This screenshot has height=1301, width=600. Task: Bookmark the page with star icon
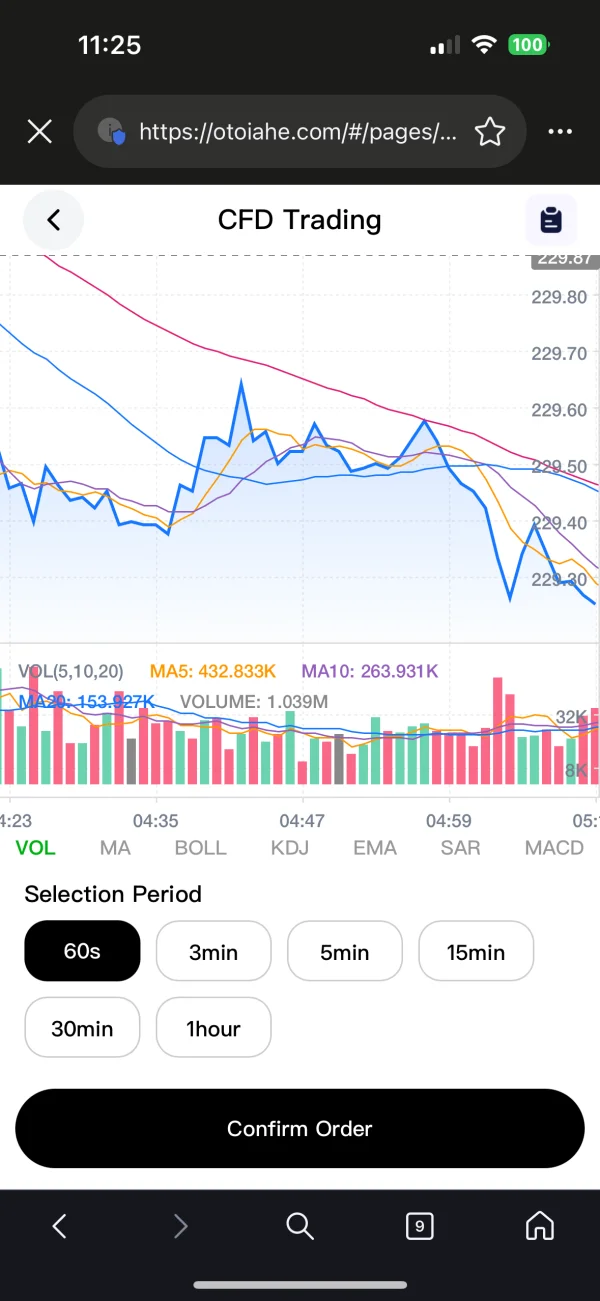pos(489,131)
